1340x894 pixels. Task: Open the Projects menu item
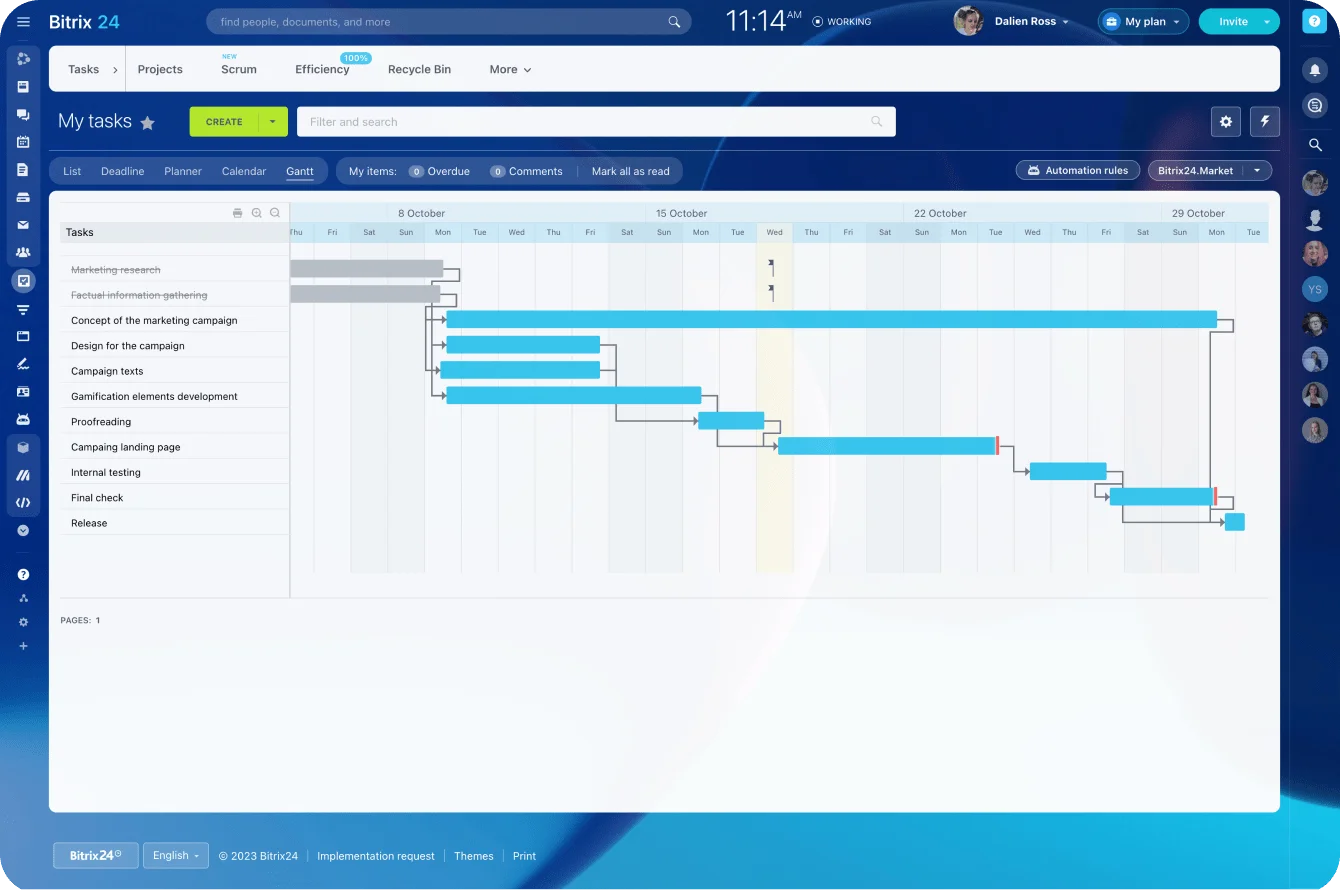click(x=159, y=69)
